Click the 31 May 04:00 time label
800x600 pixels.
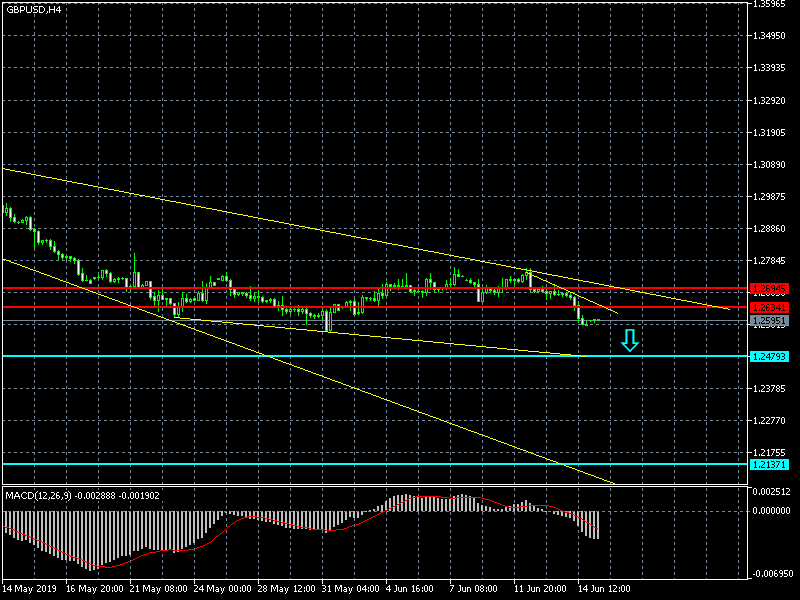[x=351, y=590]
